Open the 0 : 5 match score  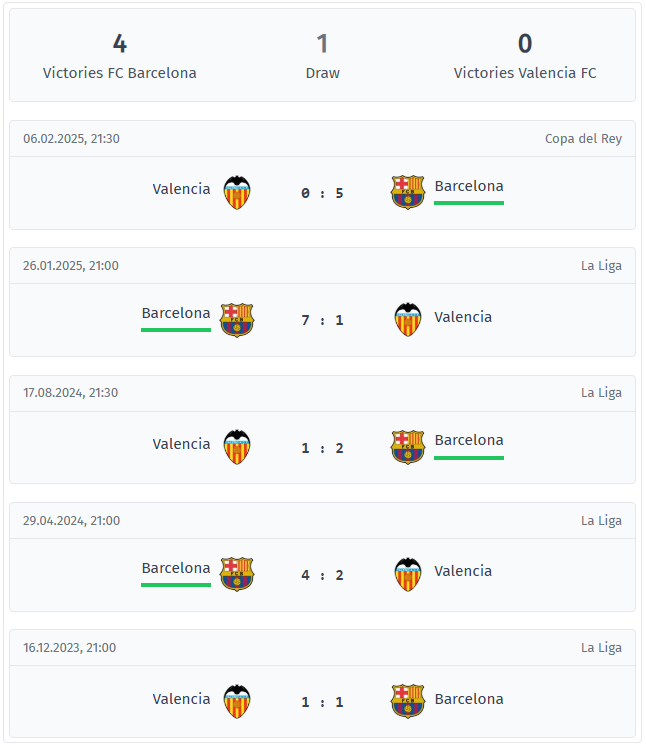point(322,193)
